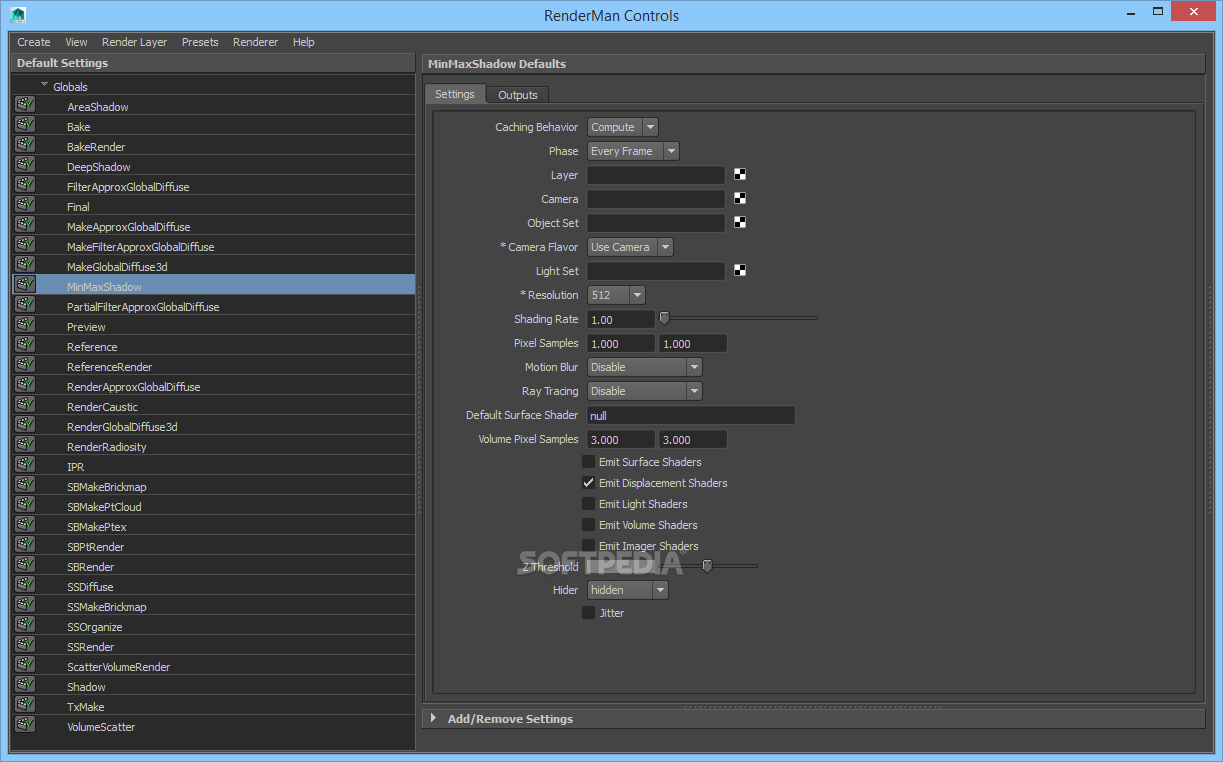Click the checkered map button next to Camera
1223x762 pixels.
740,198
